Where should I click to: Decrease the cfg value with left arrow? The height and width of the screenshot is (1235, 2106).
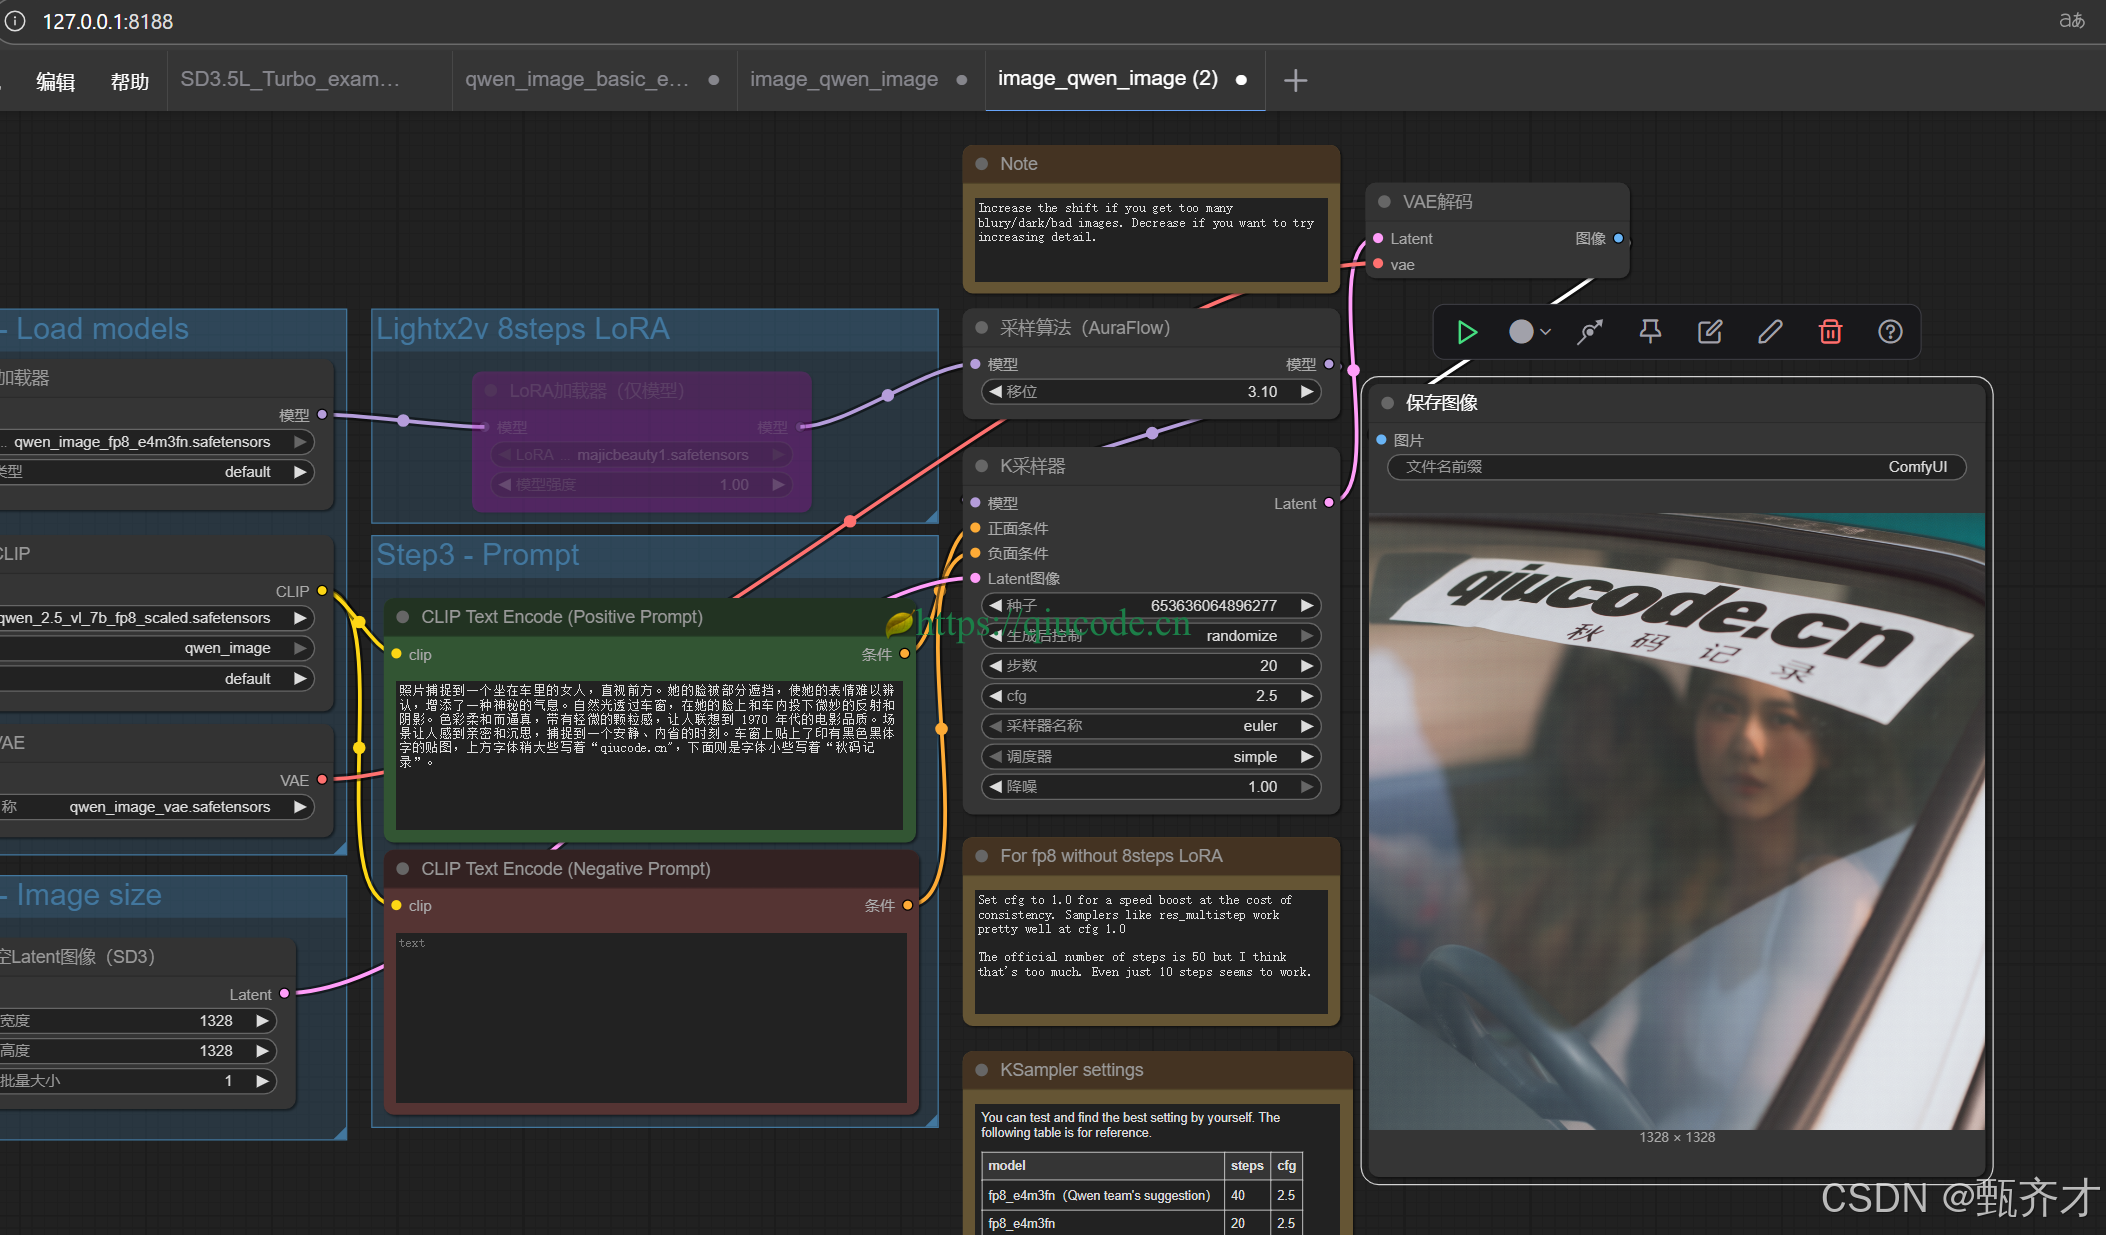pos(995,696)
